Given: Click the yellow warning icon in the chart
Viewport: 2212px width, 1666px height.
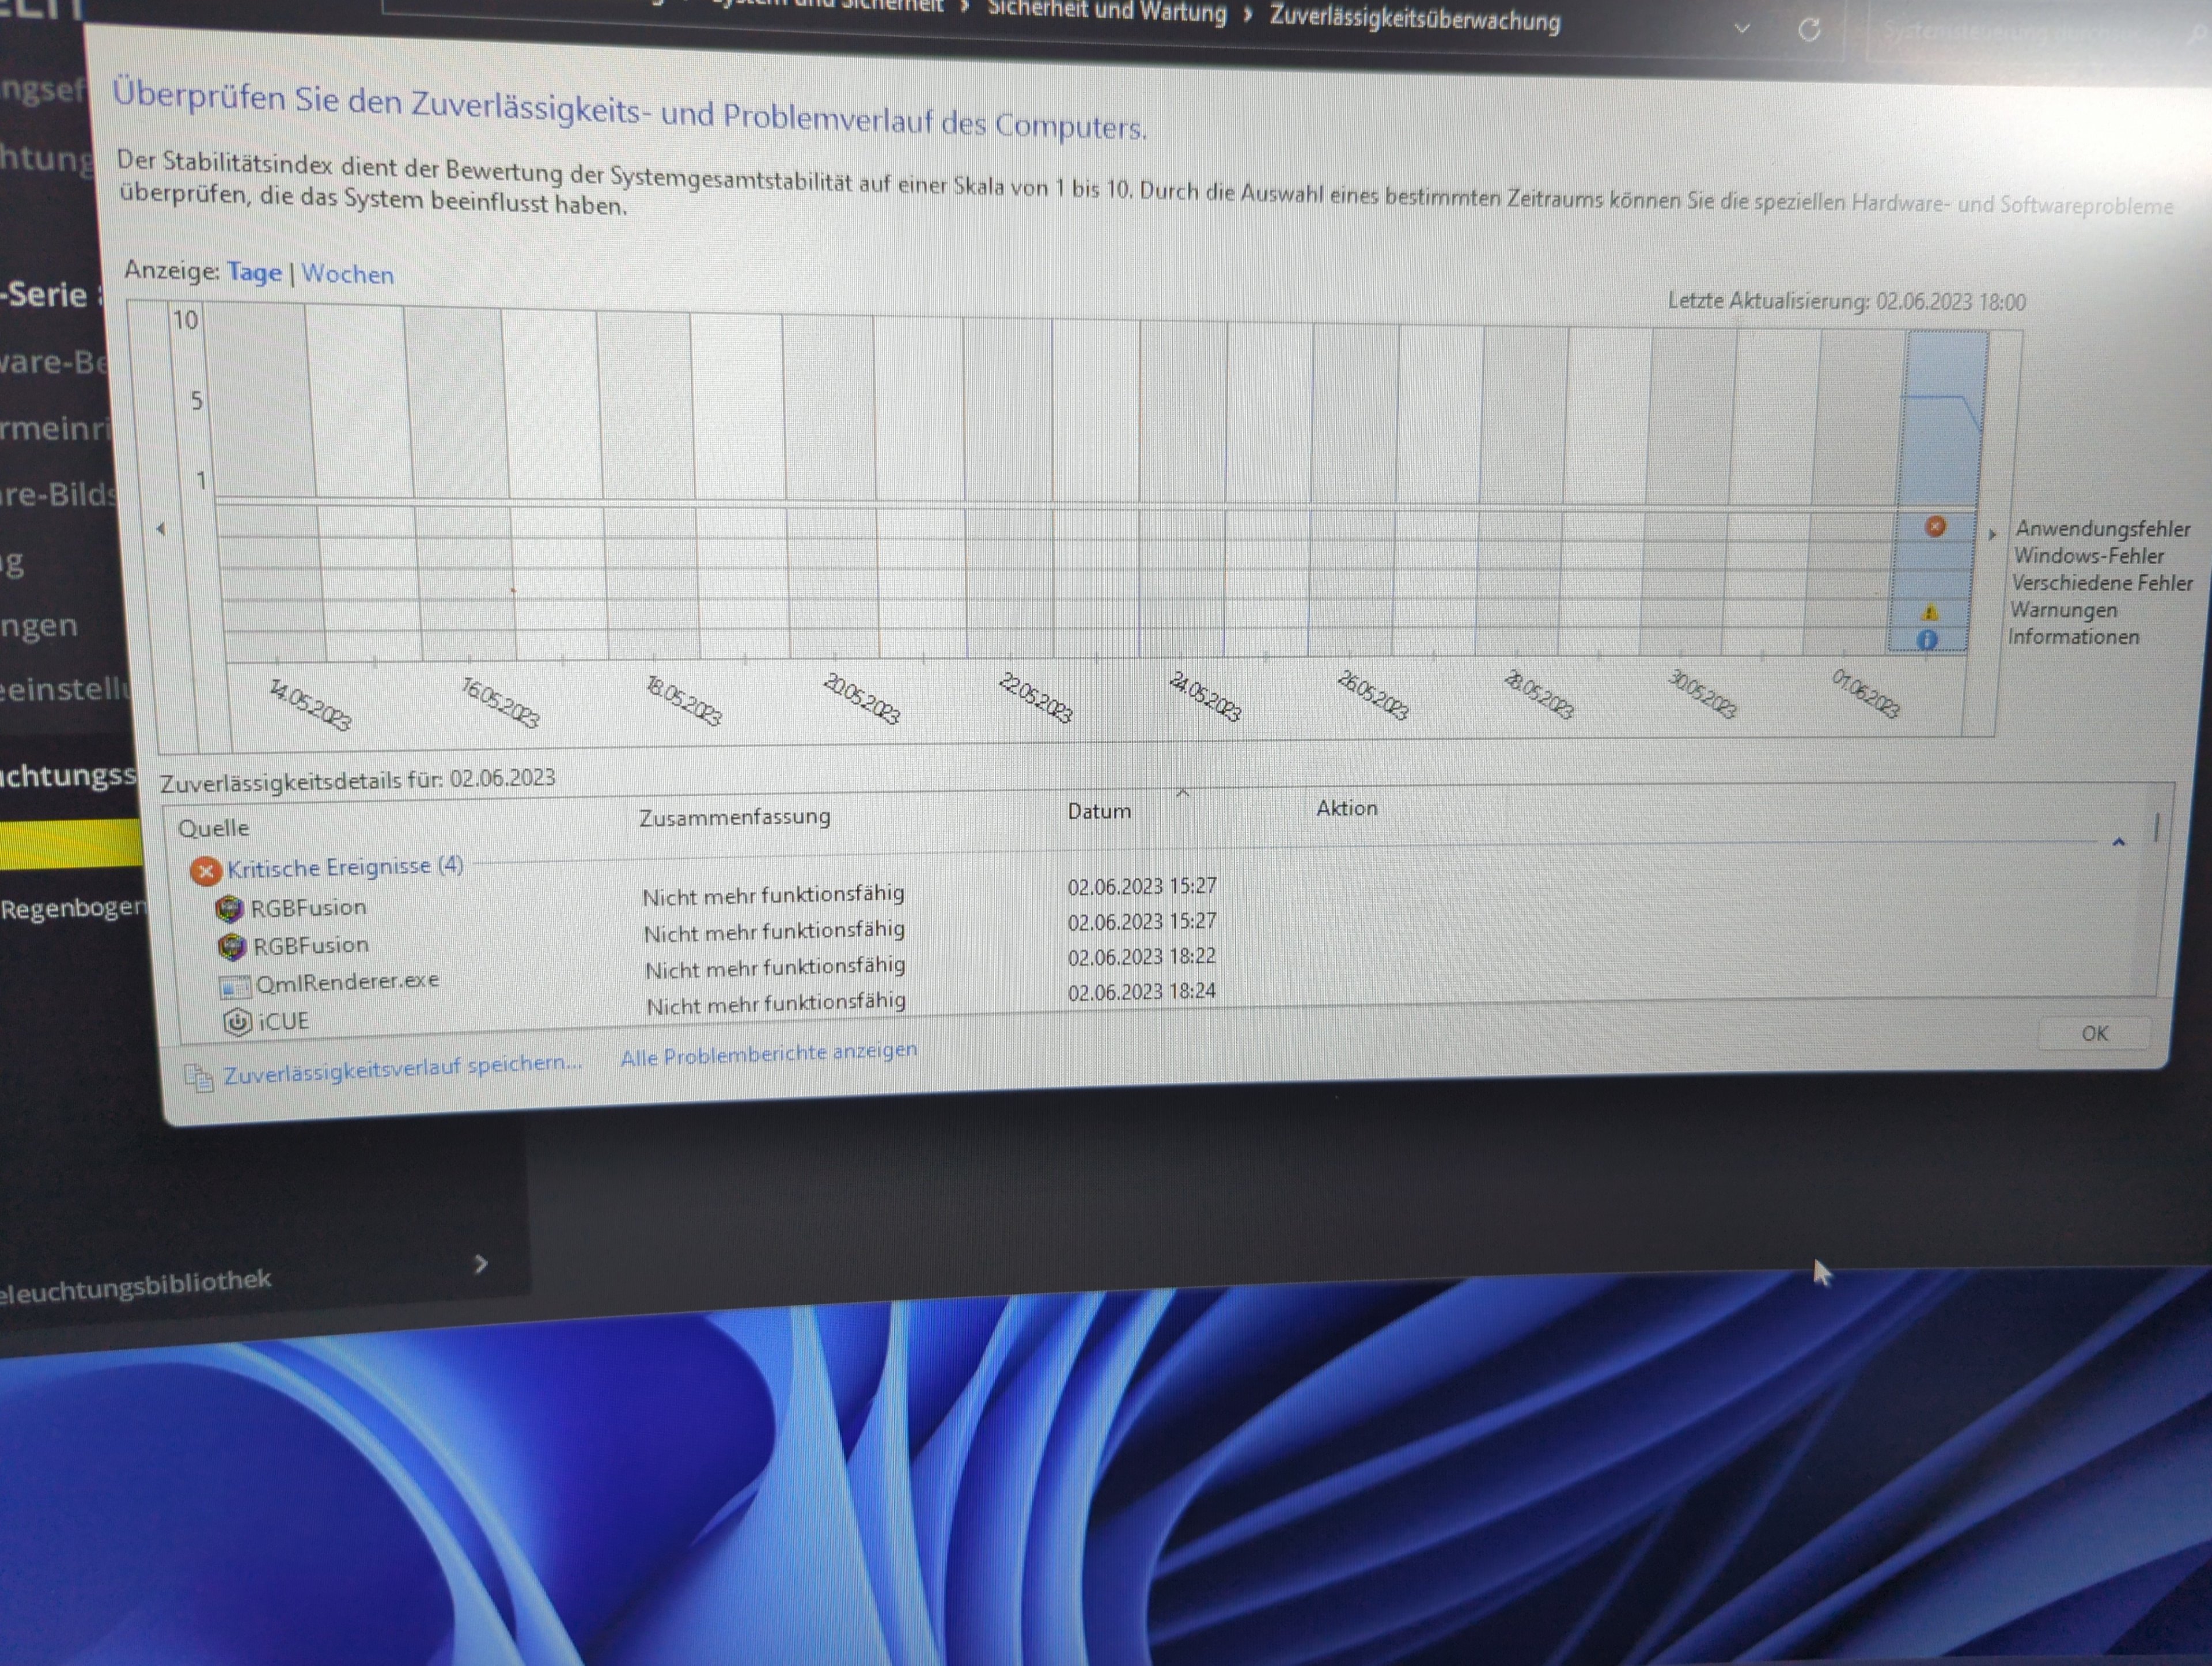Looking at the screenshot, I should (1930, 612).
